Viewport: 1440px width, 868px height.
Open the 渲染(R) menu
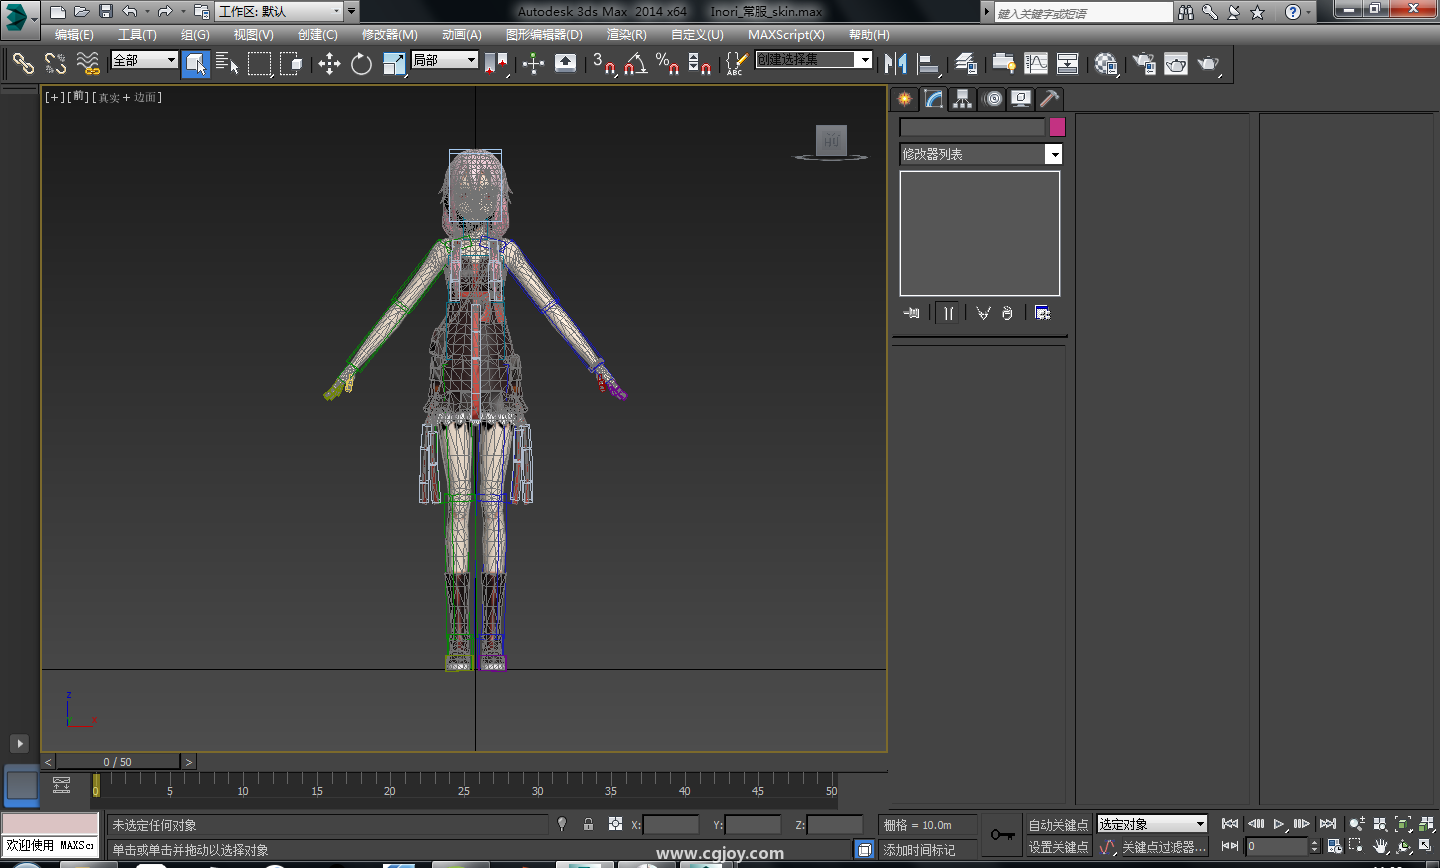tap(626, 35)
